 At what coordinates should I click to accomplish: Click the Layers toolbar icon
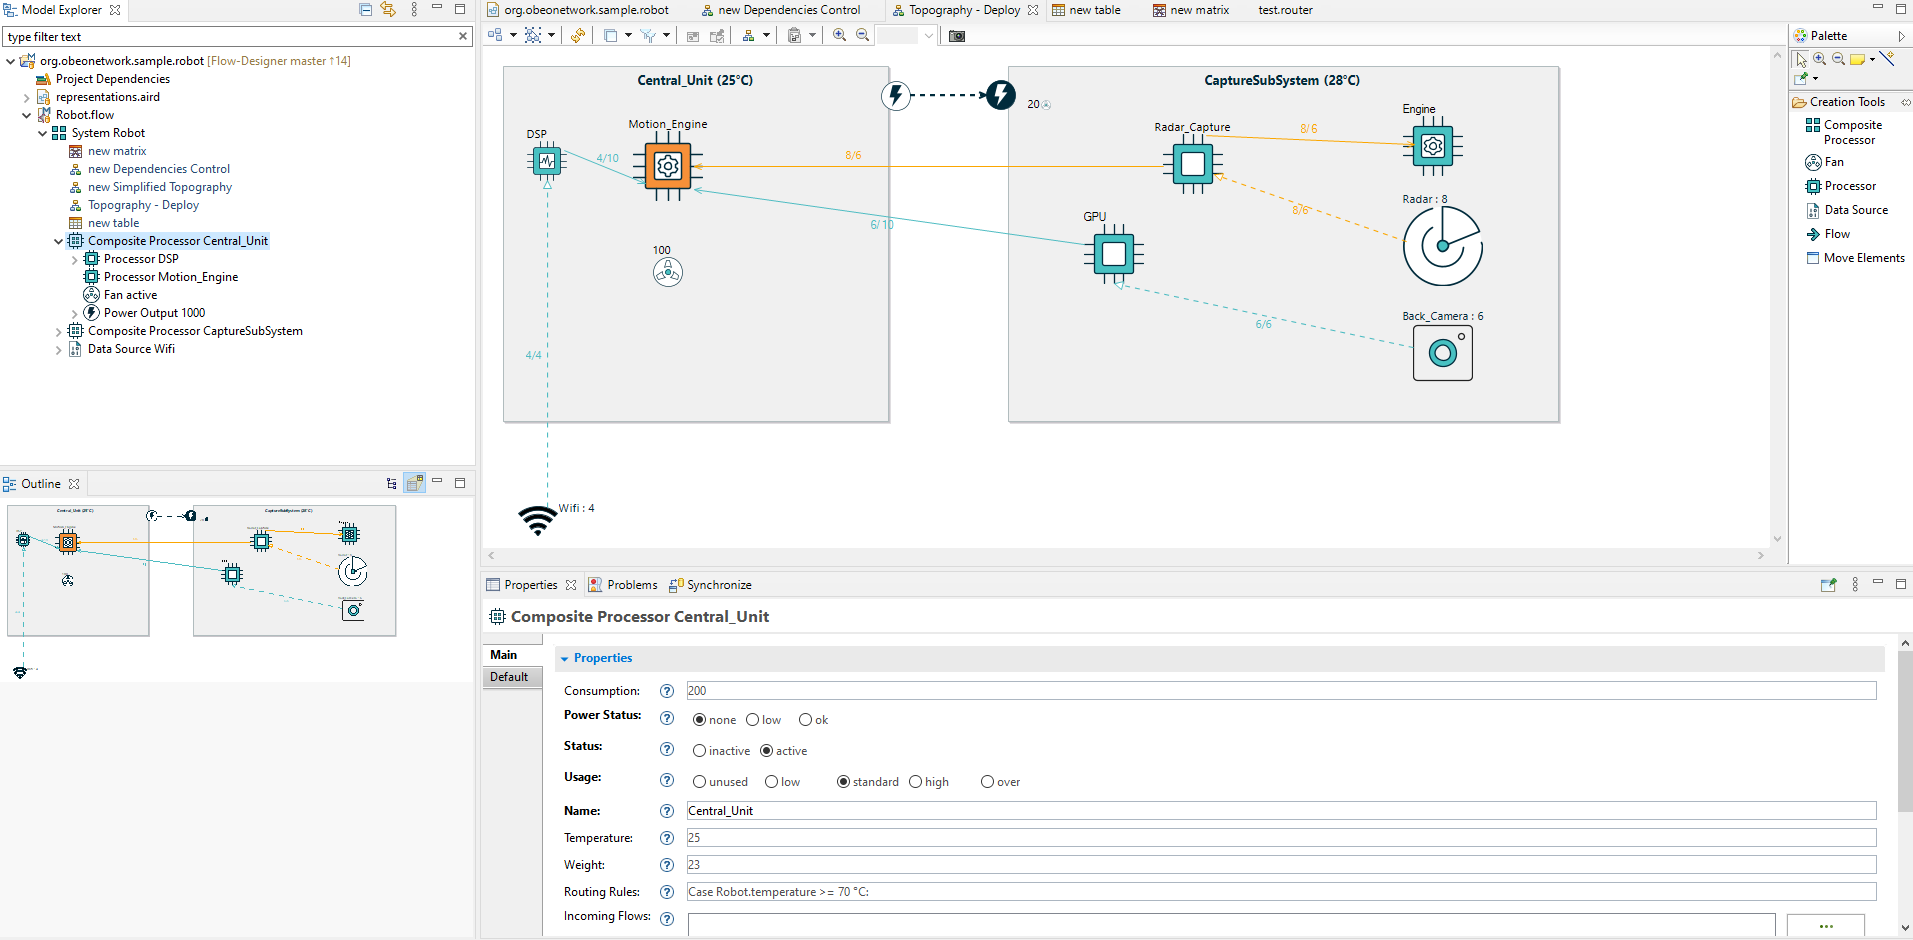click(x=610, y=35)
